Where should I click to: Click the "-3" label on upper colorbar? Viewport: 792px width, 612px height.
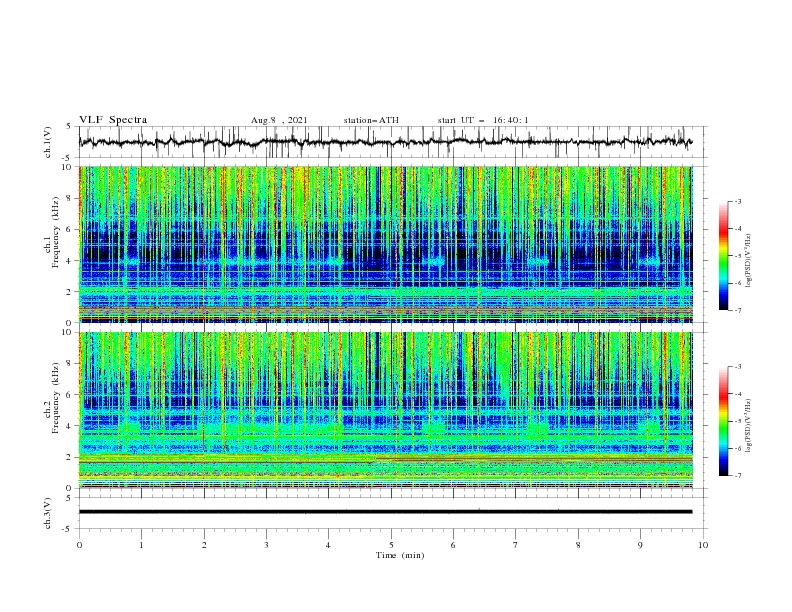(x=738, y=201)
